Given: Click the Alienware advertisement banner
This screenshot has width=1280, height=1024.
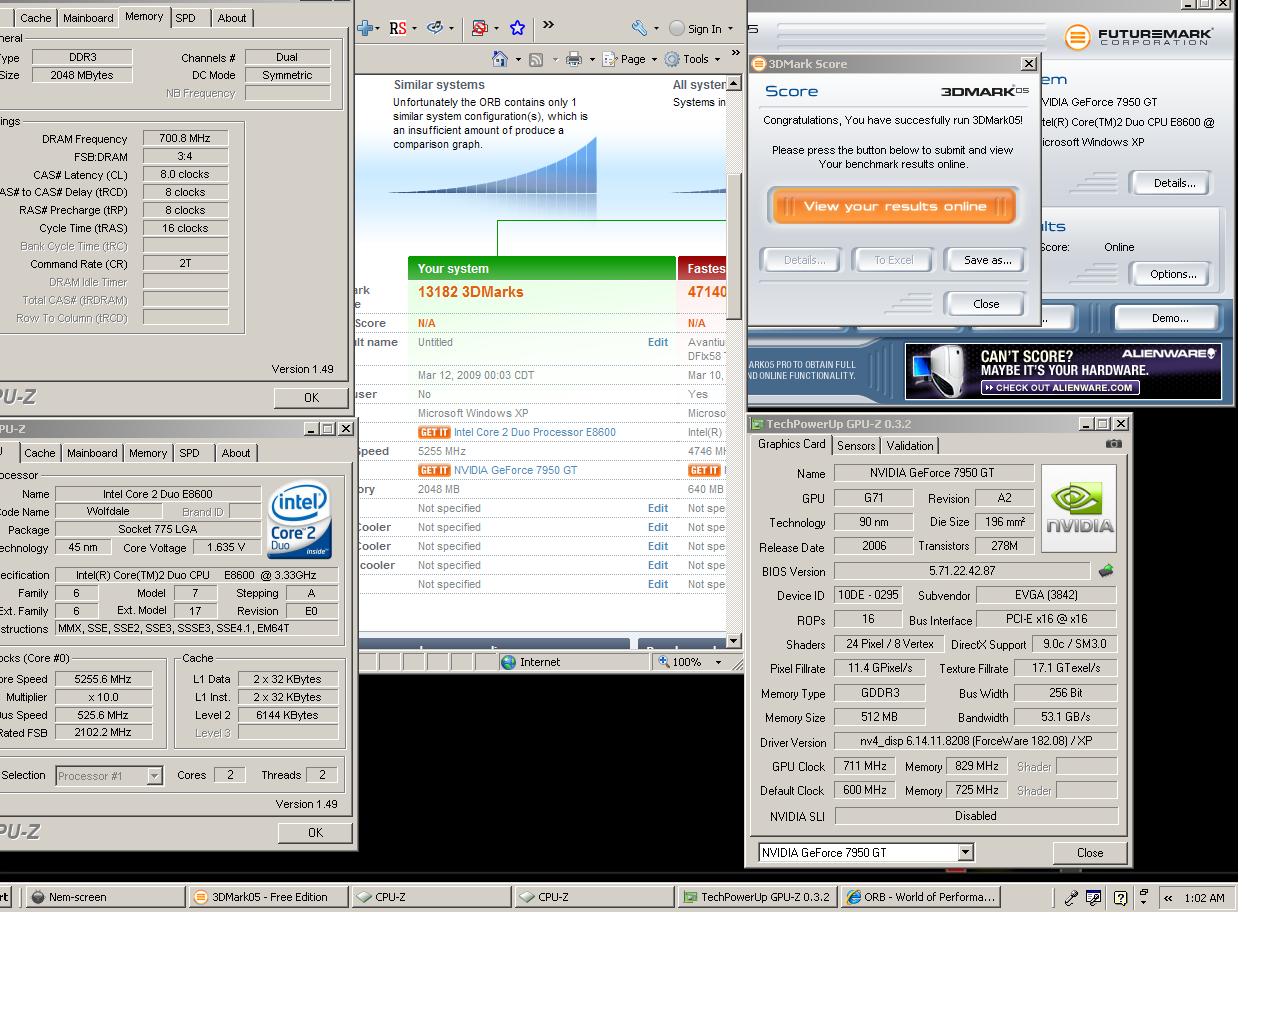Looking at the screenshot, I should 1063,371.
